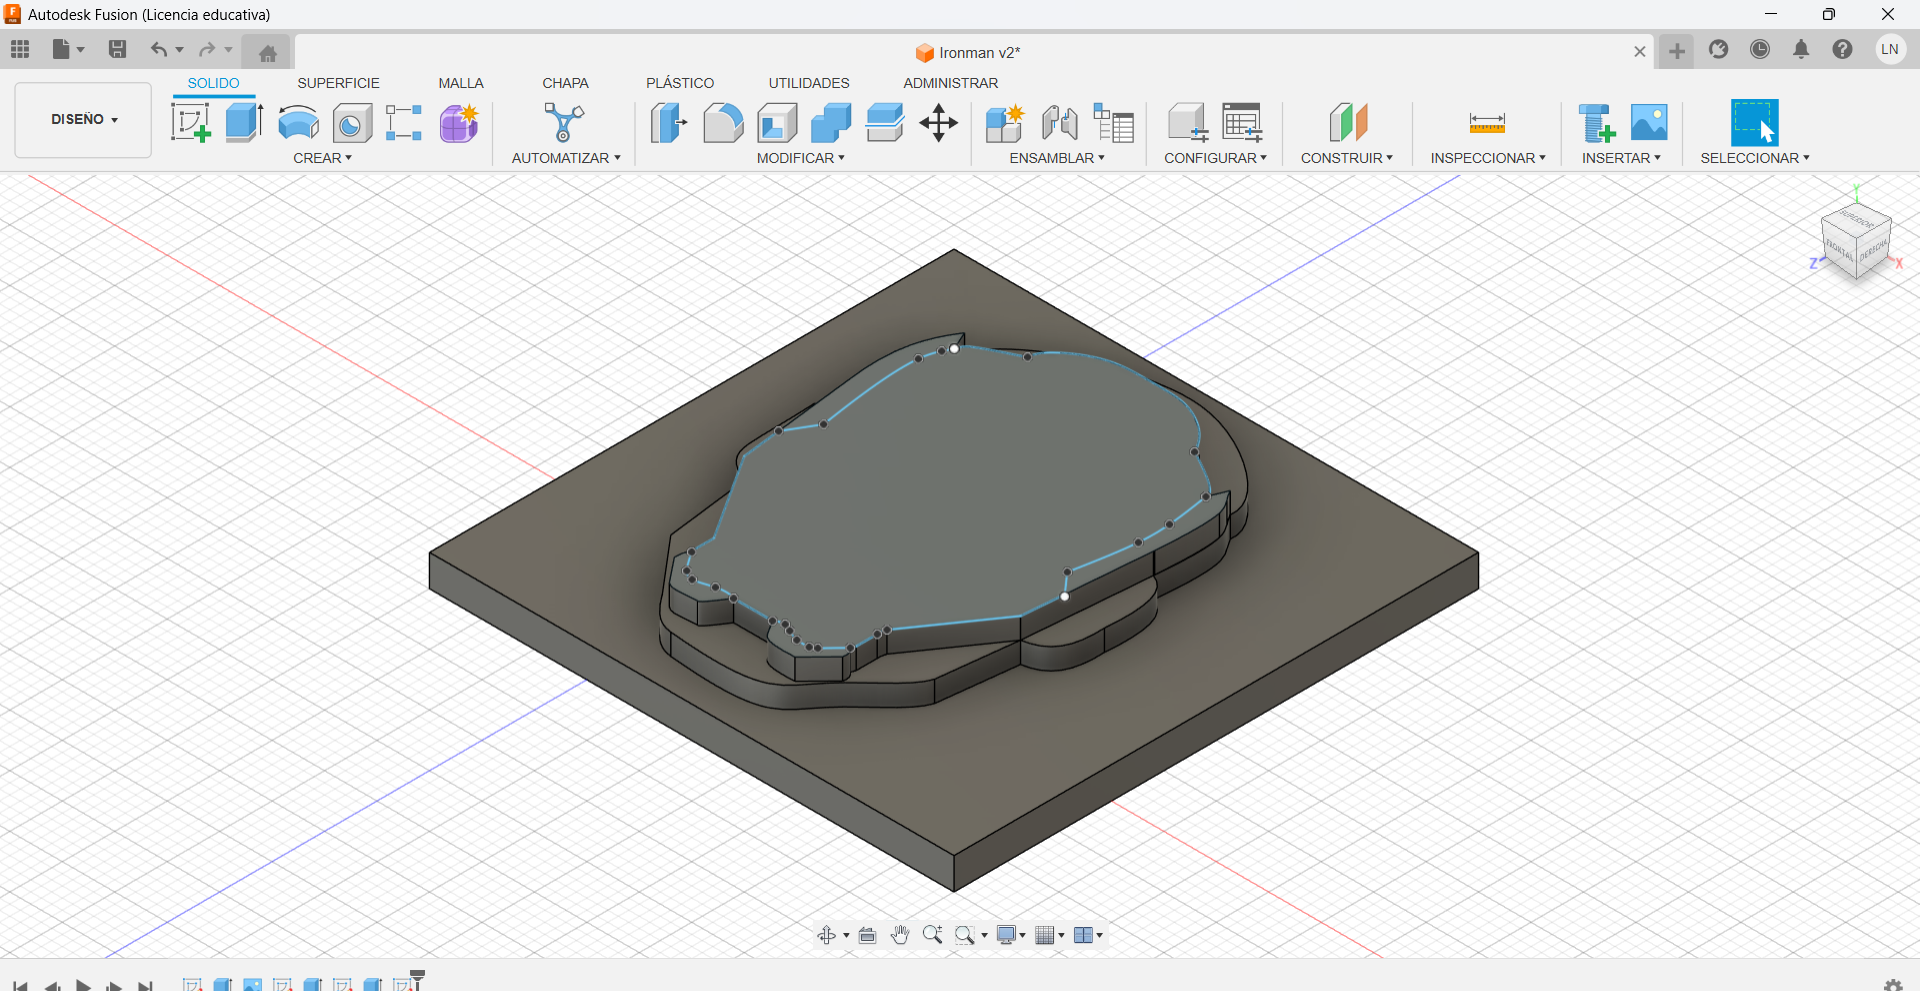Expand the INSPECCIONAR menu
Screen dimensions: 1920x991
(x=1488, y=158)
